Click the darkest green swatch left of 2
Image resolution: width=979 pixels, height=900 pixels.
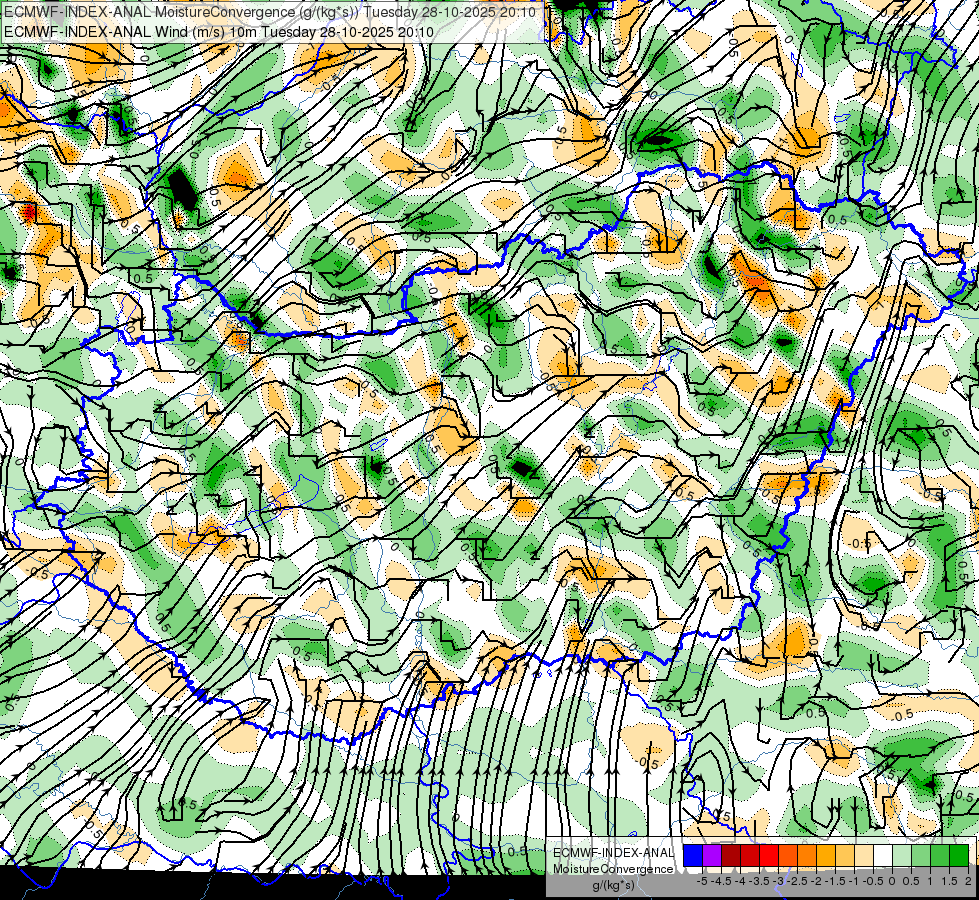point(959,856)
